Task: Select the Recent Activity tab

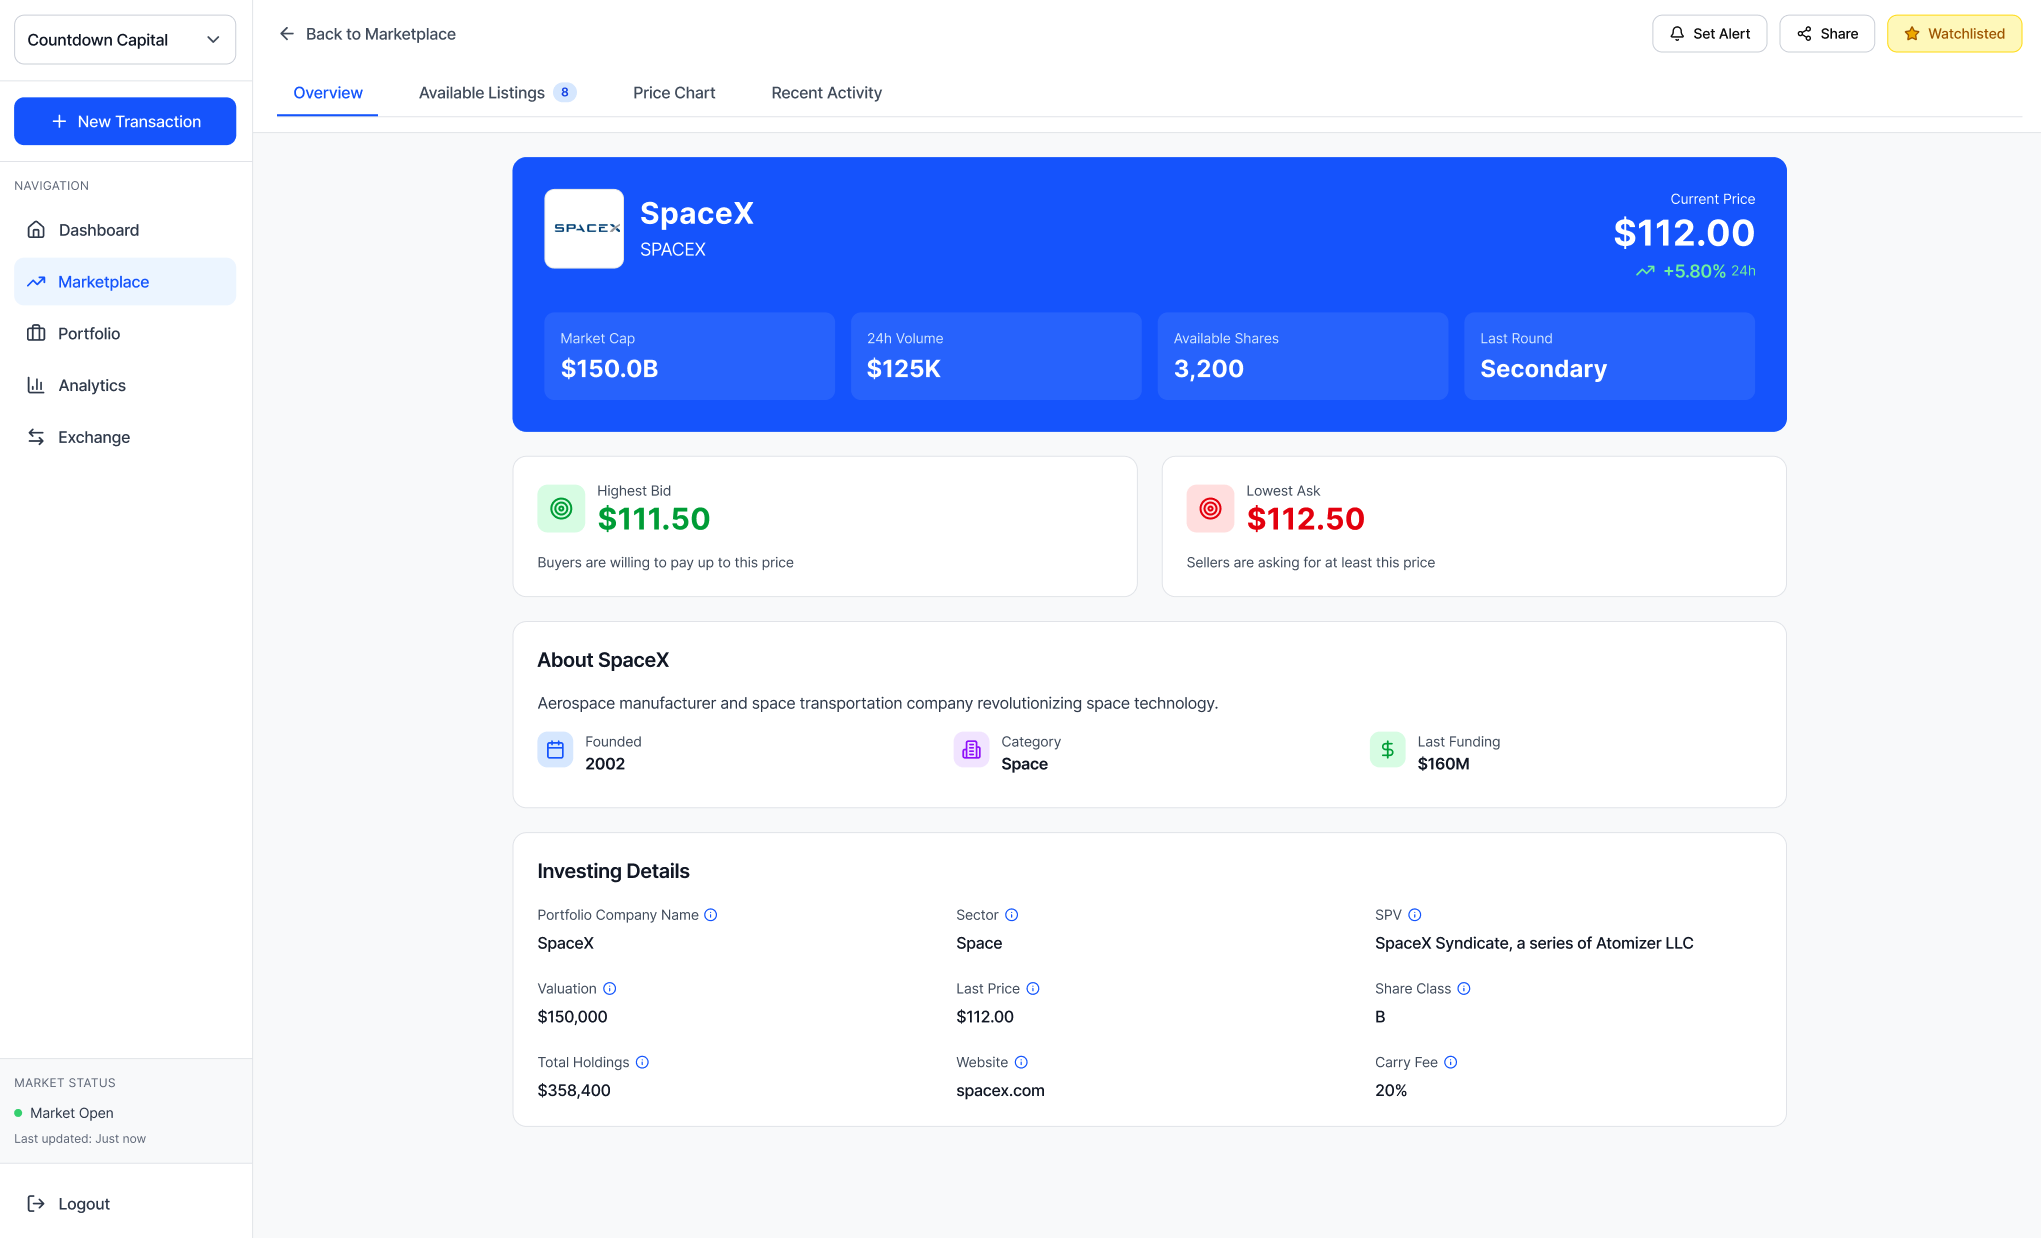Action: [x=826, y=93]
